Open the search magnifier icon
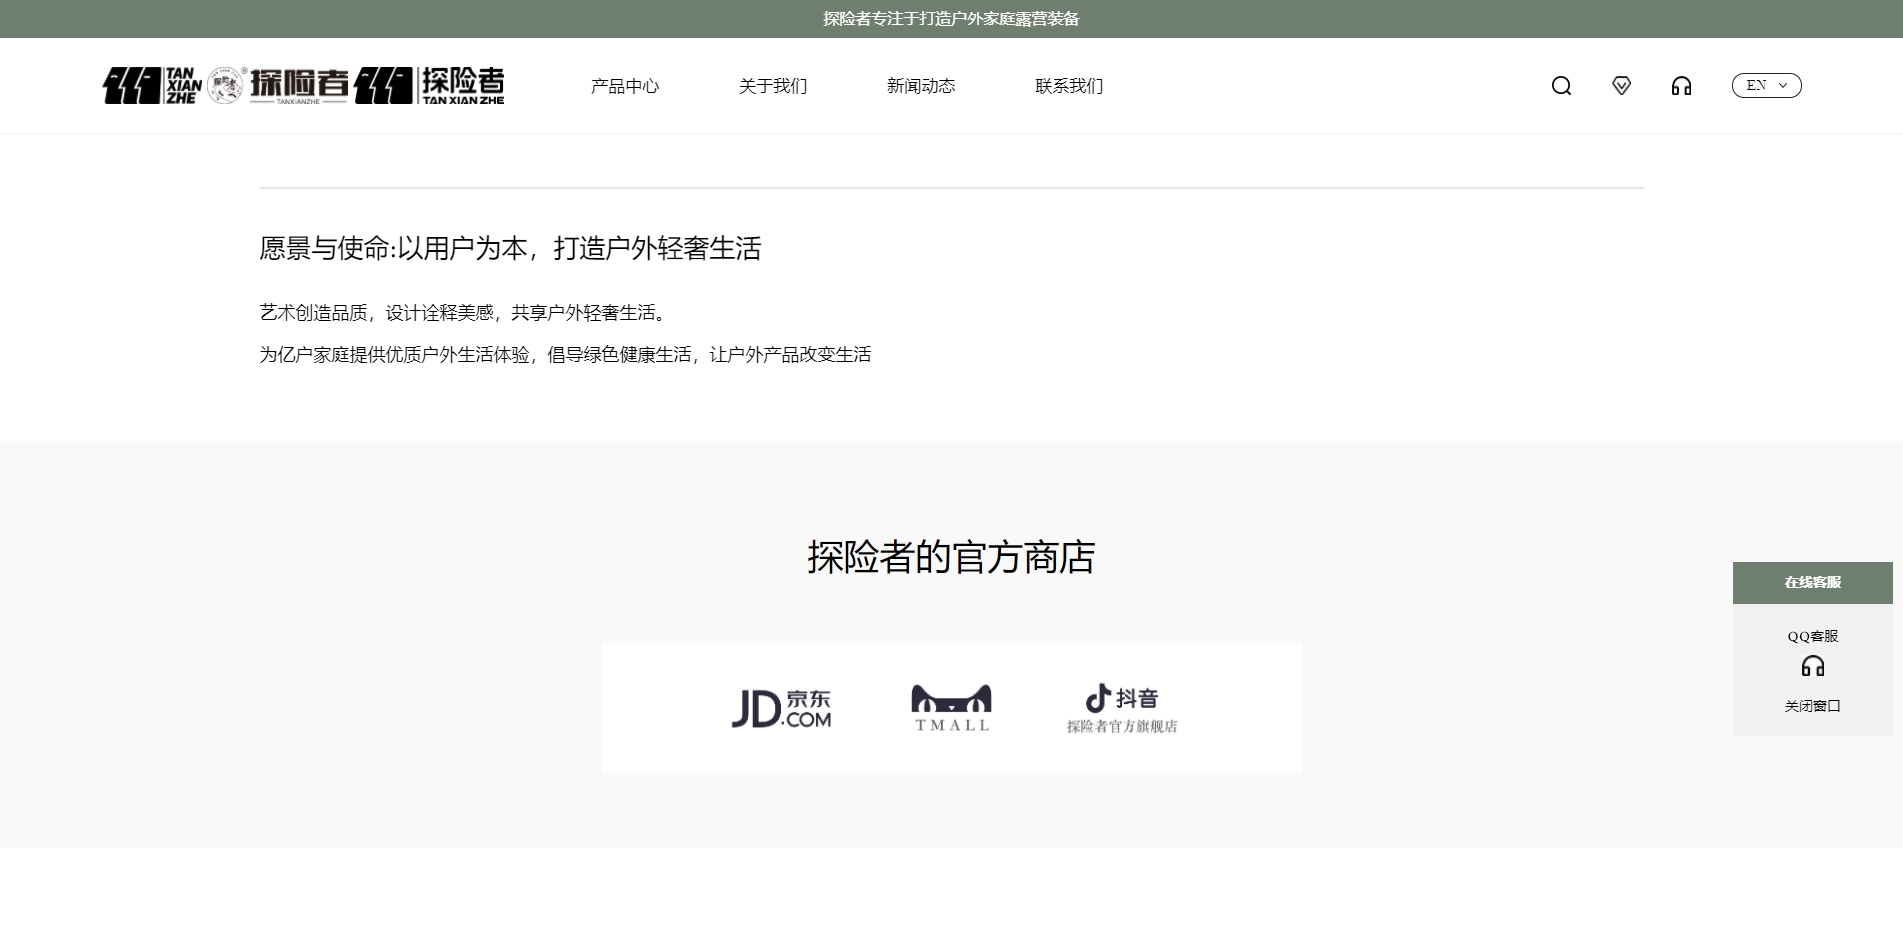 tap(1561, 86)
